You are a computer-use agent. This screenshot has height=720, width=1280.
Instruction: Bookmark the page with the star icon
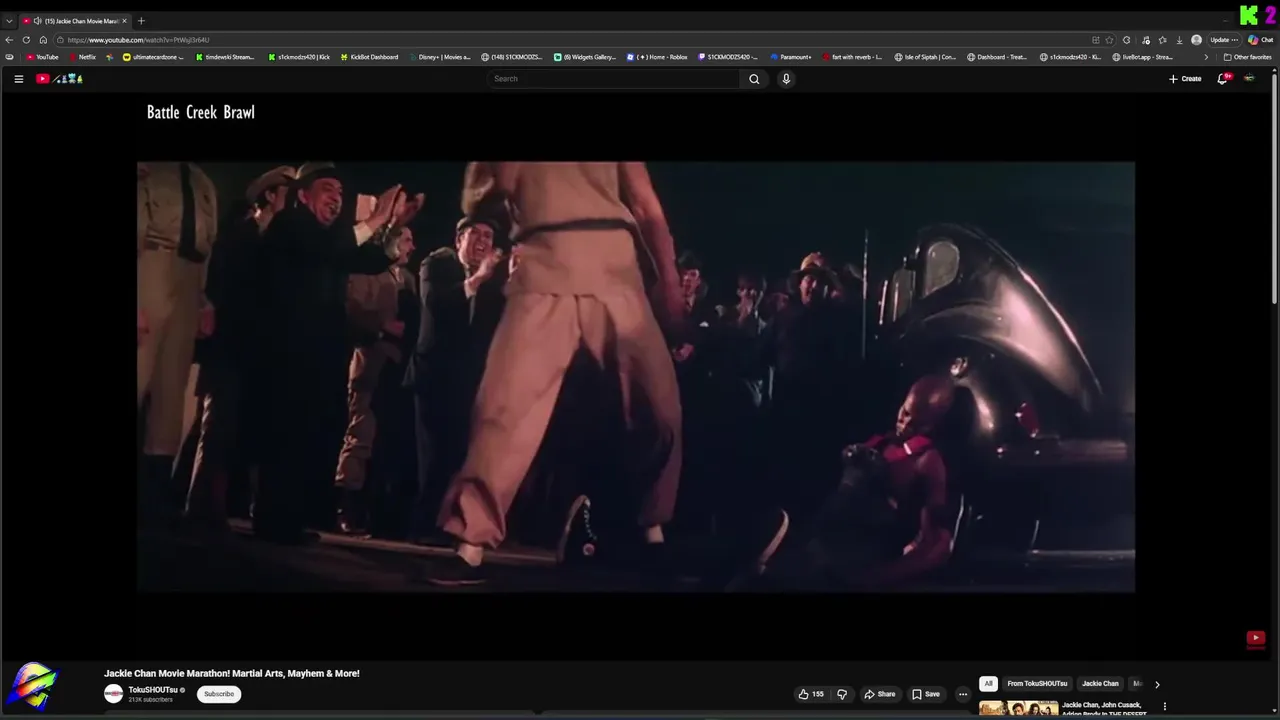[1109, 40]
